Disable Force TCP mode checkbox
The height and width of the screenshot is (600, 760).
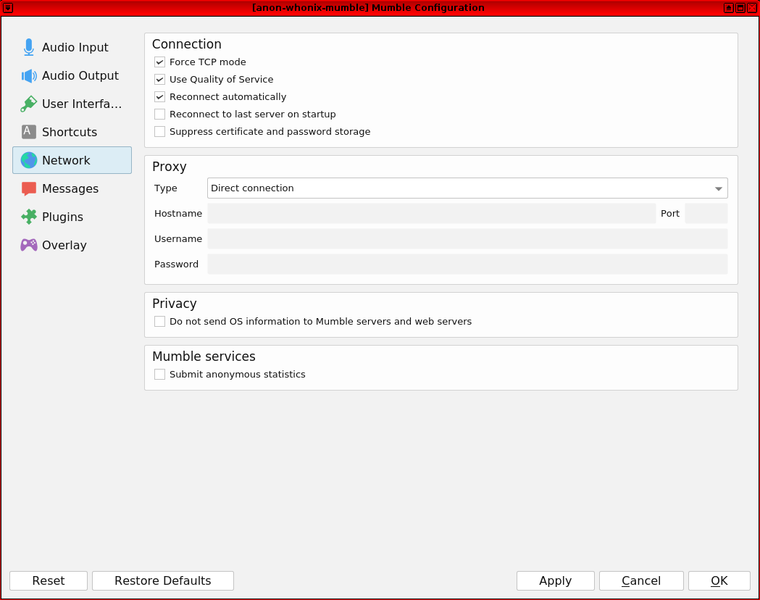point(160,62)
